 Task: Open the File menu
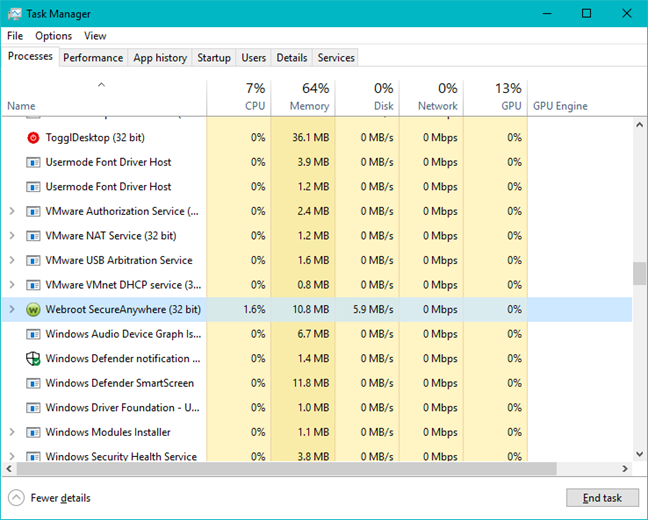(15, 36)
